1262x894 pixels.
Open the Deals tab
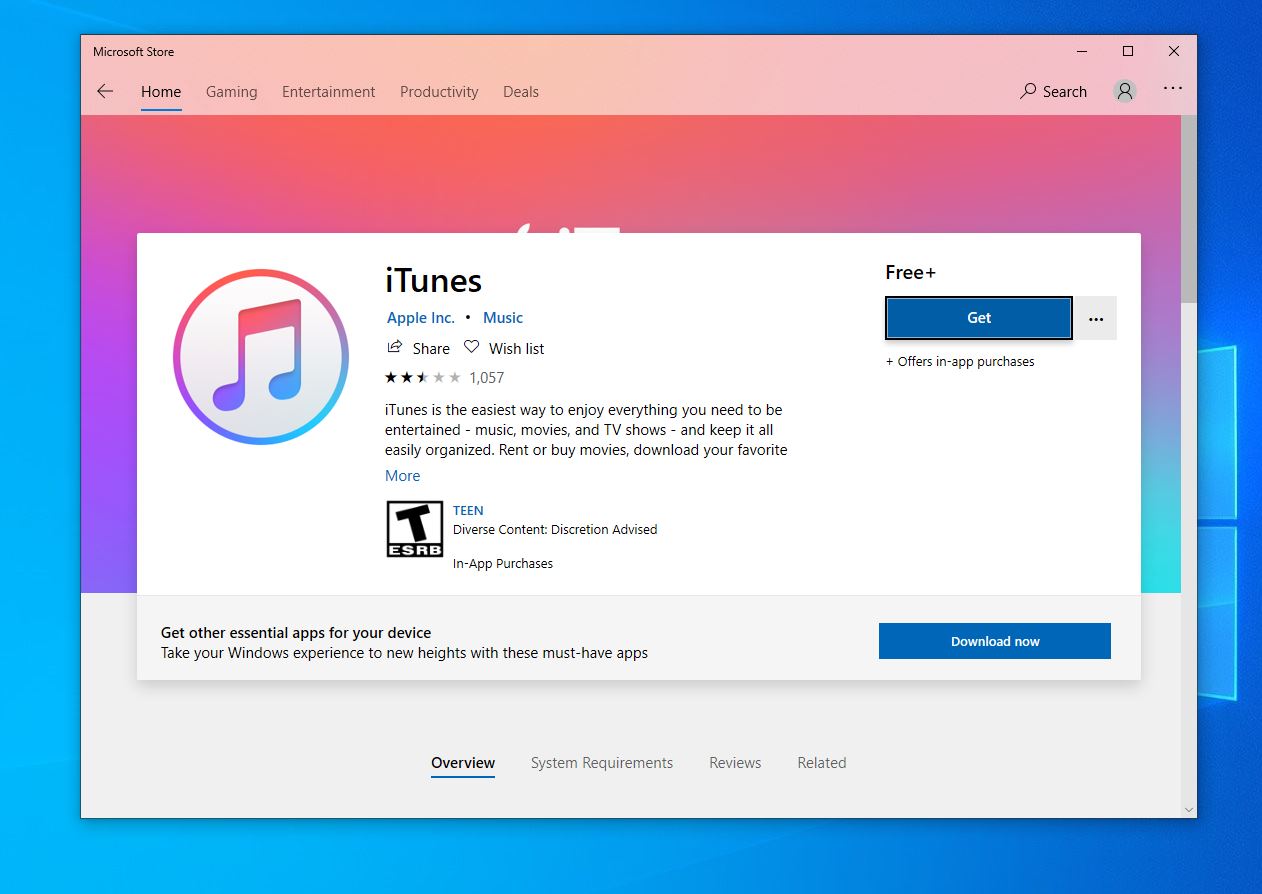click(521, 91)
